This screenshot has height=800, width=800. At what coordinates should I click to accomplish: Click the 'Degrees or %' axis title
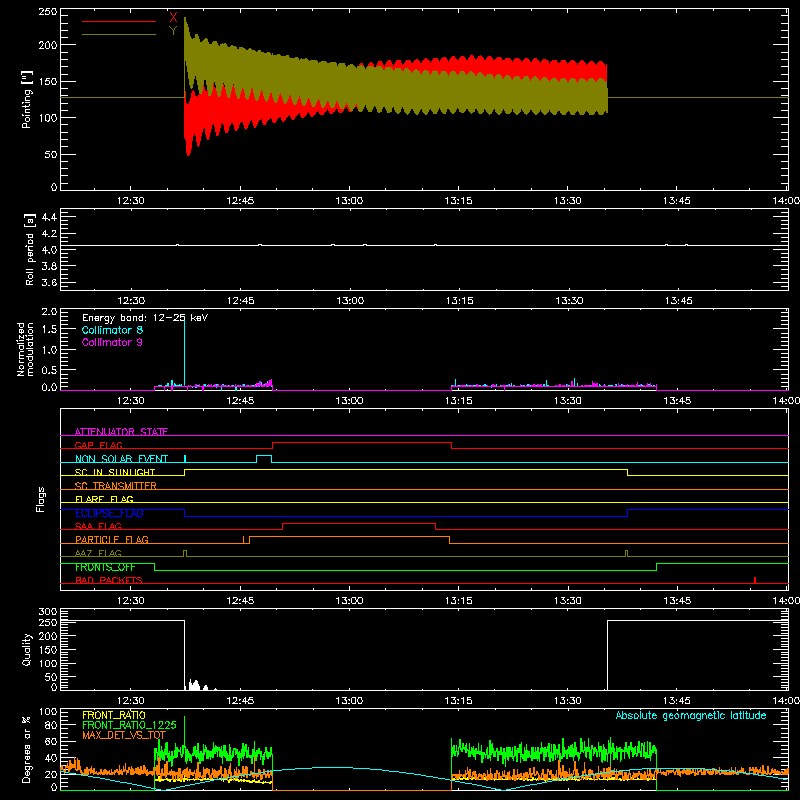tap(27, 750)
